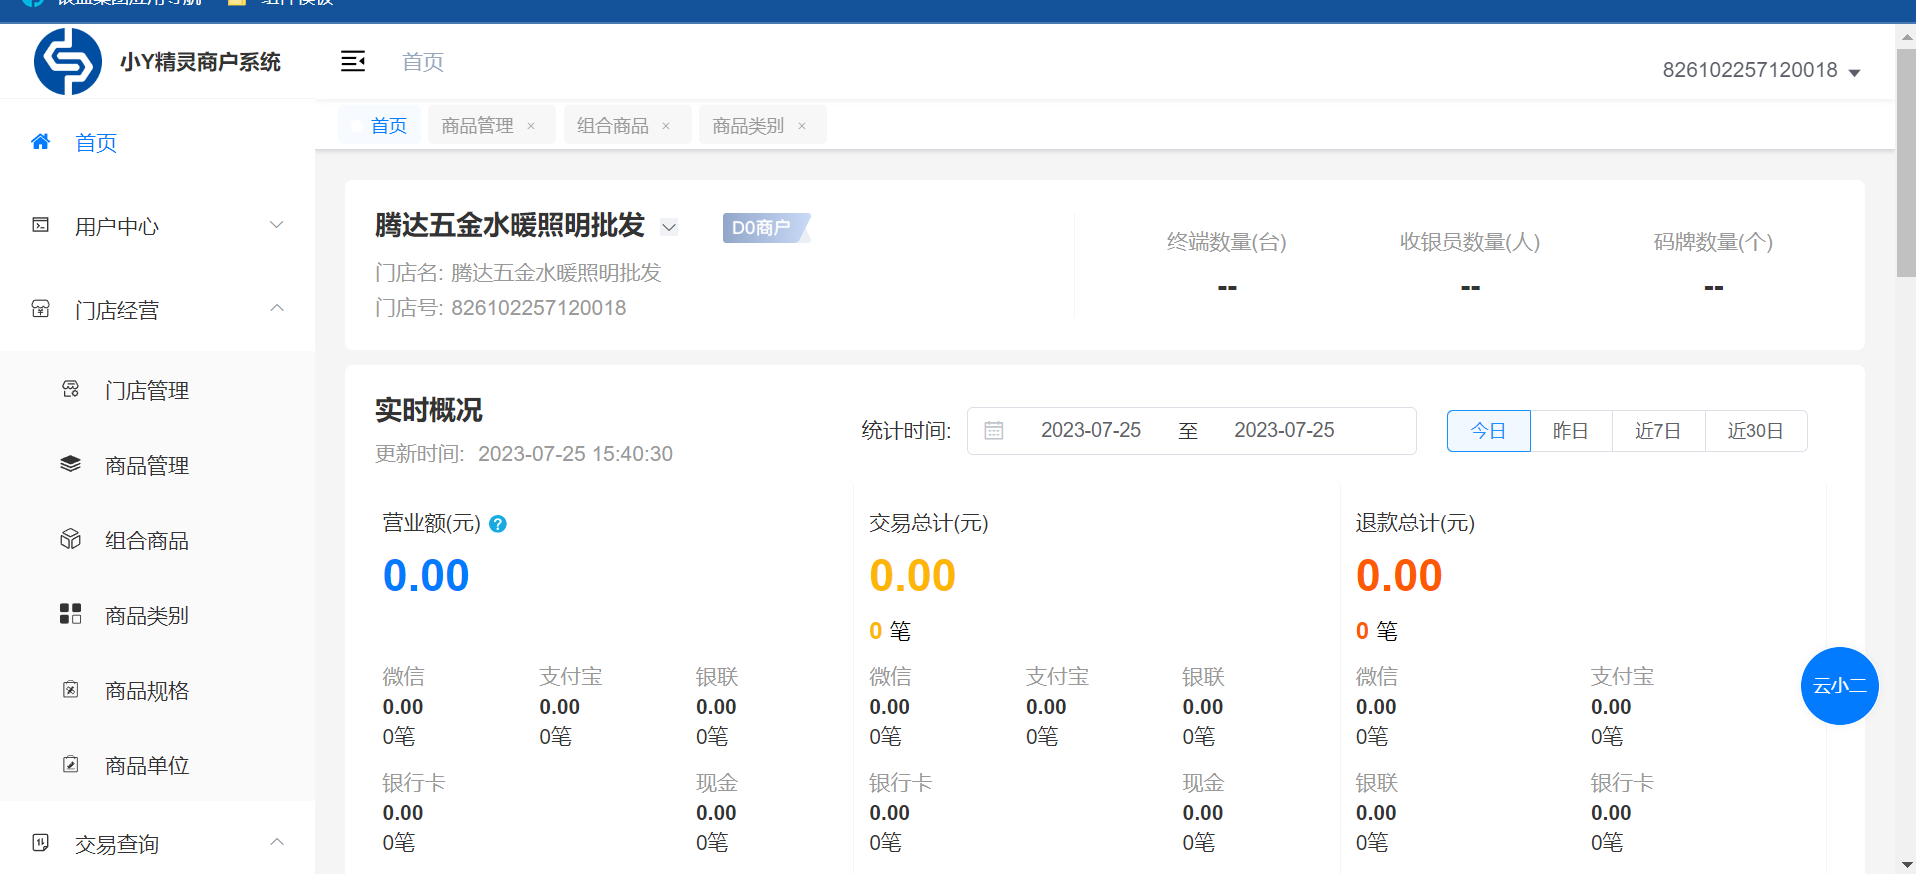Click the end date field in range
This screenshot has height=874, width=1916.
(1284, 430)
